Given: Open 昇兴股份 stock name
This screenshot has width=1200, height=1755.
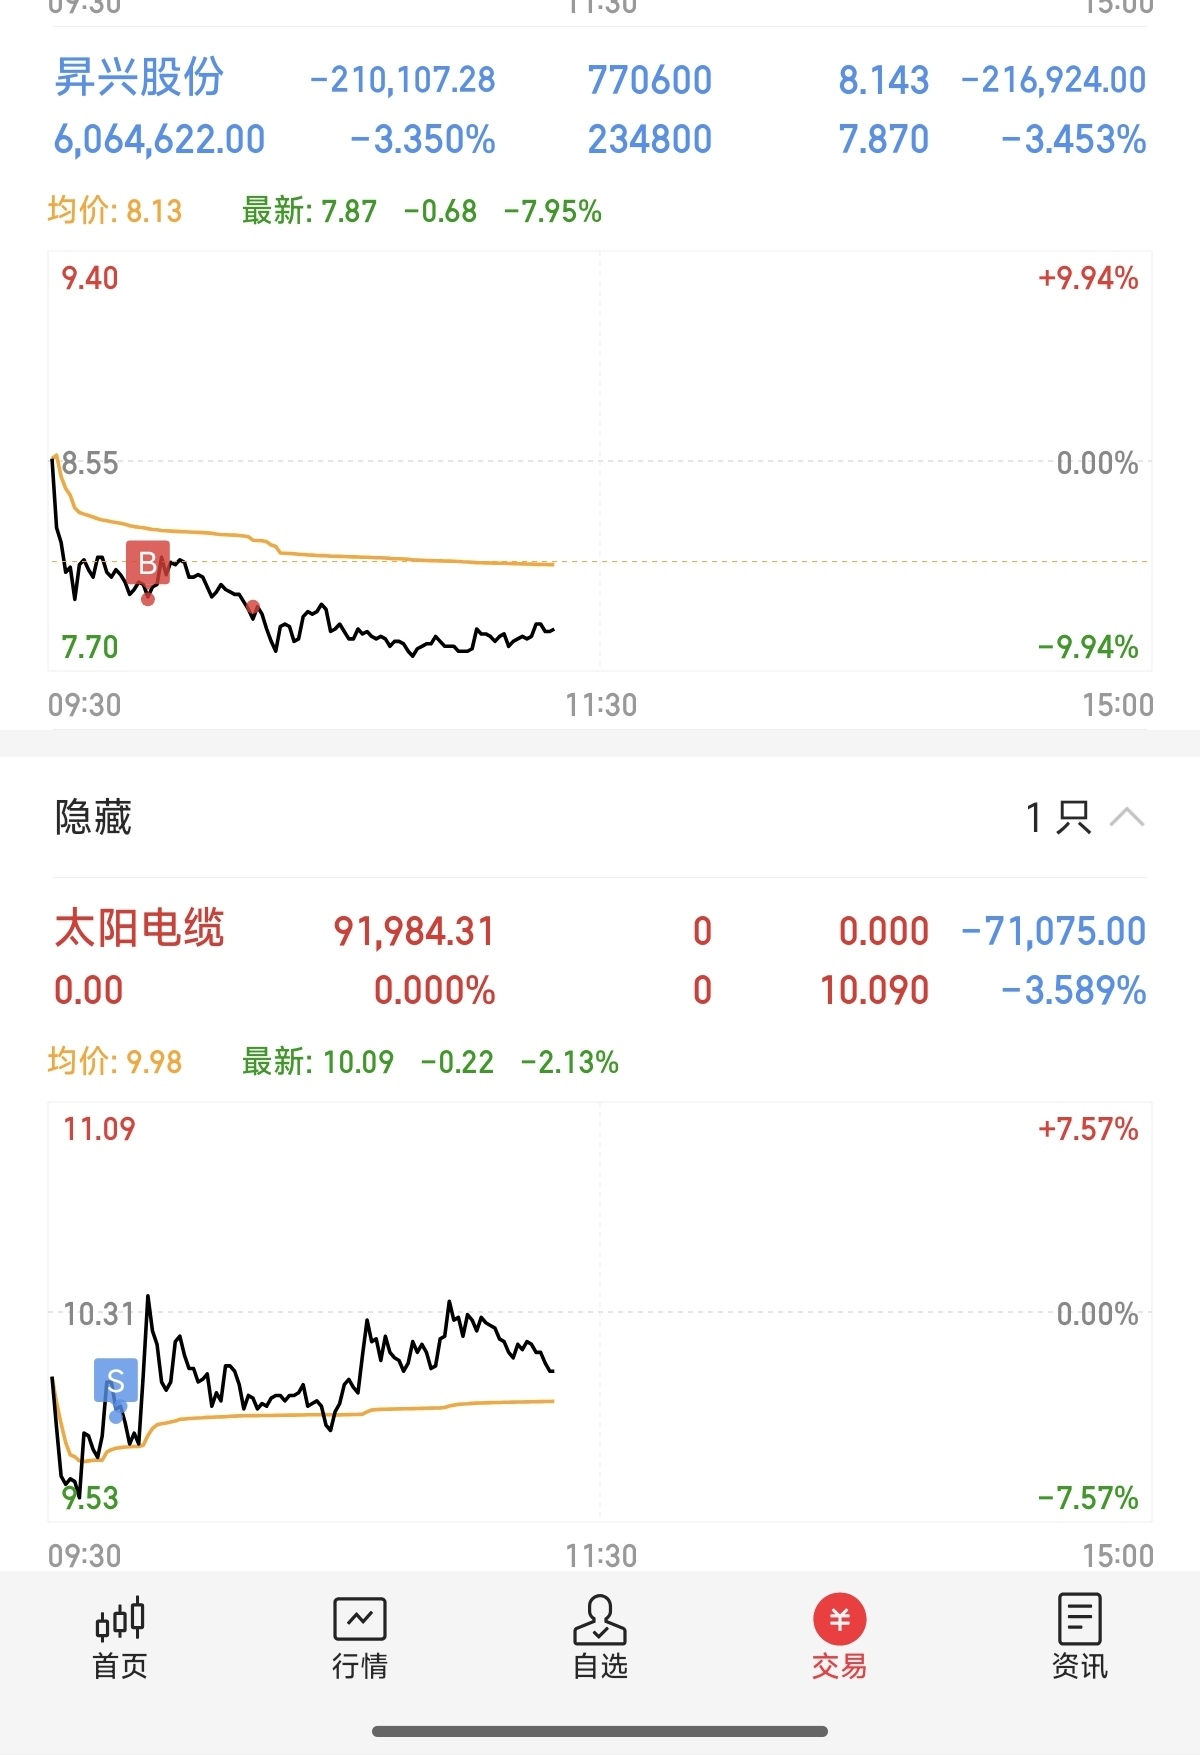Looking at the screenshot, I should point(139,78).
